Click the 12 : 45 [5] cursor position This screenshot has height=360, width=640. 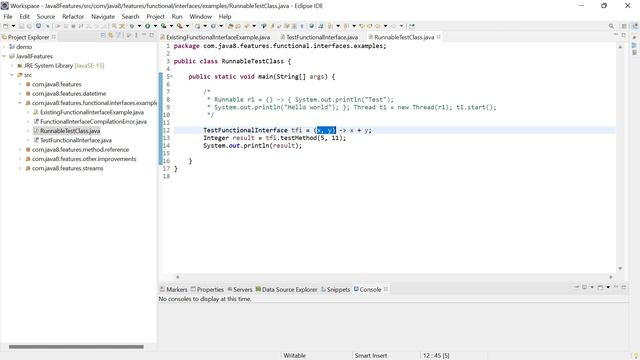pos(436,356)
